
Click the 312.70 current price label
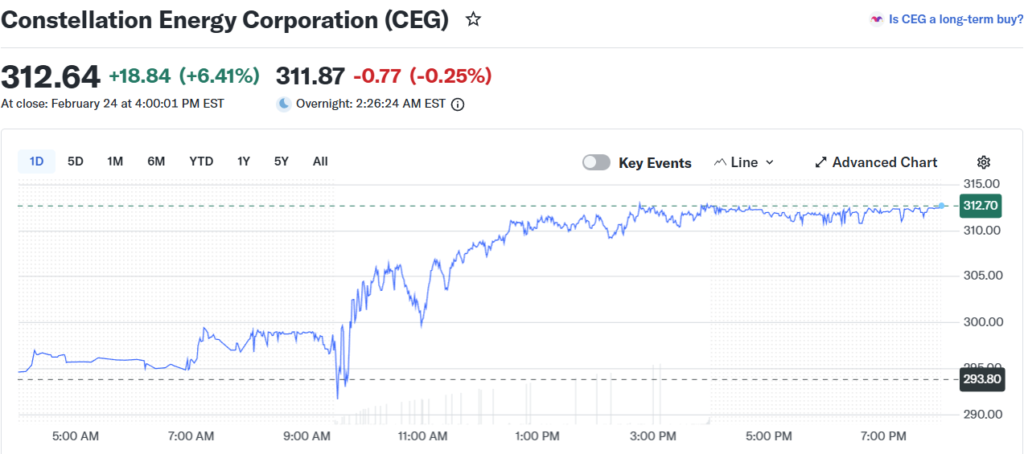[x=977, y=206]
